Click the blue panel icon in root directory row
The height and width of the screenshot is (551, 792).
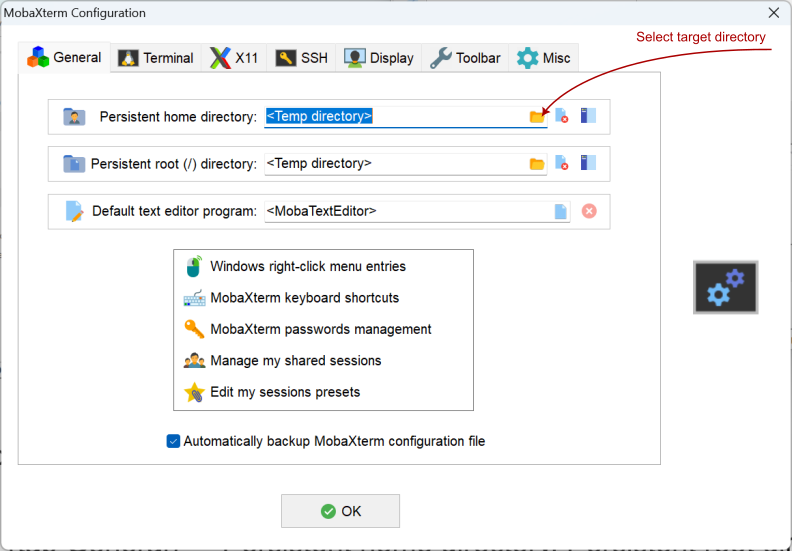click(588, 163)
